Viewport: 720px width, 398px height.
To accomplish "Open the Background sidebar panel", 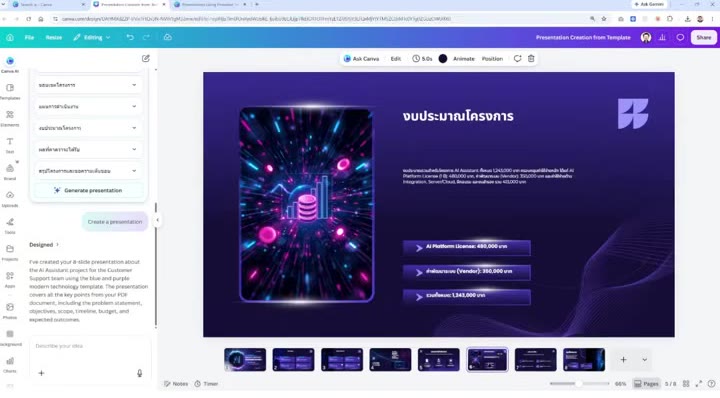I will click(10, 338).
